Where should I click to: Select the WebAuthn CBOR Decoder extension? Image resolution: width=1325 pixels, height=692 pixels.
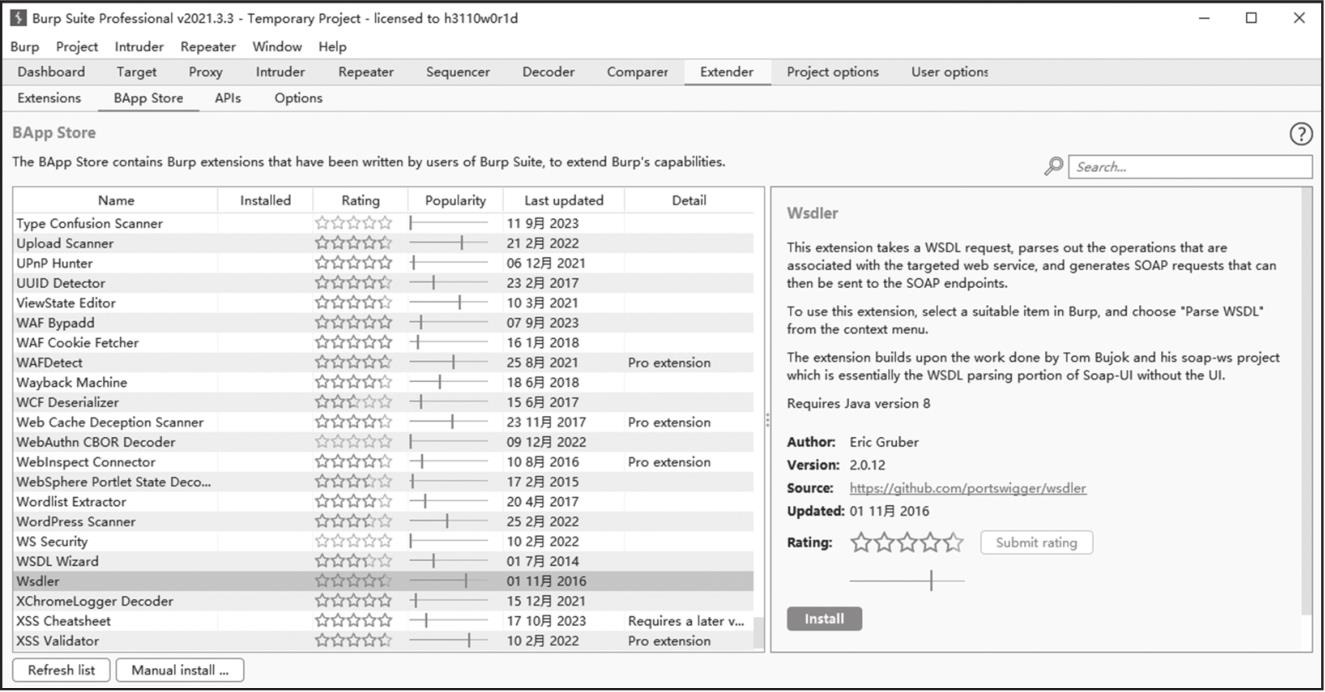383,442
